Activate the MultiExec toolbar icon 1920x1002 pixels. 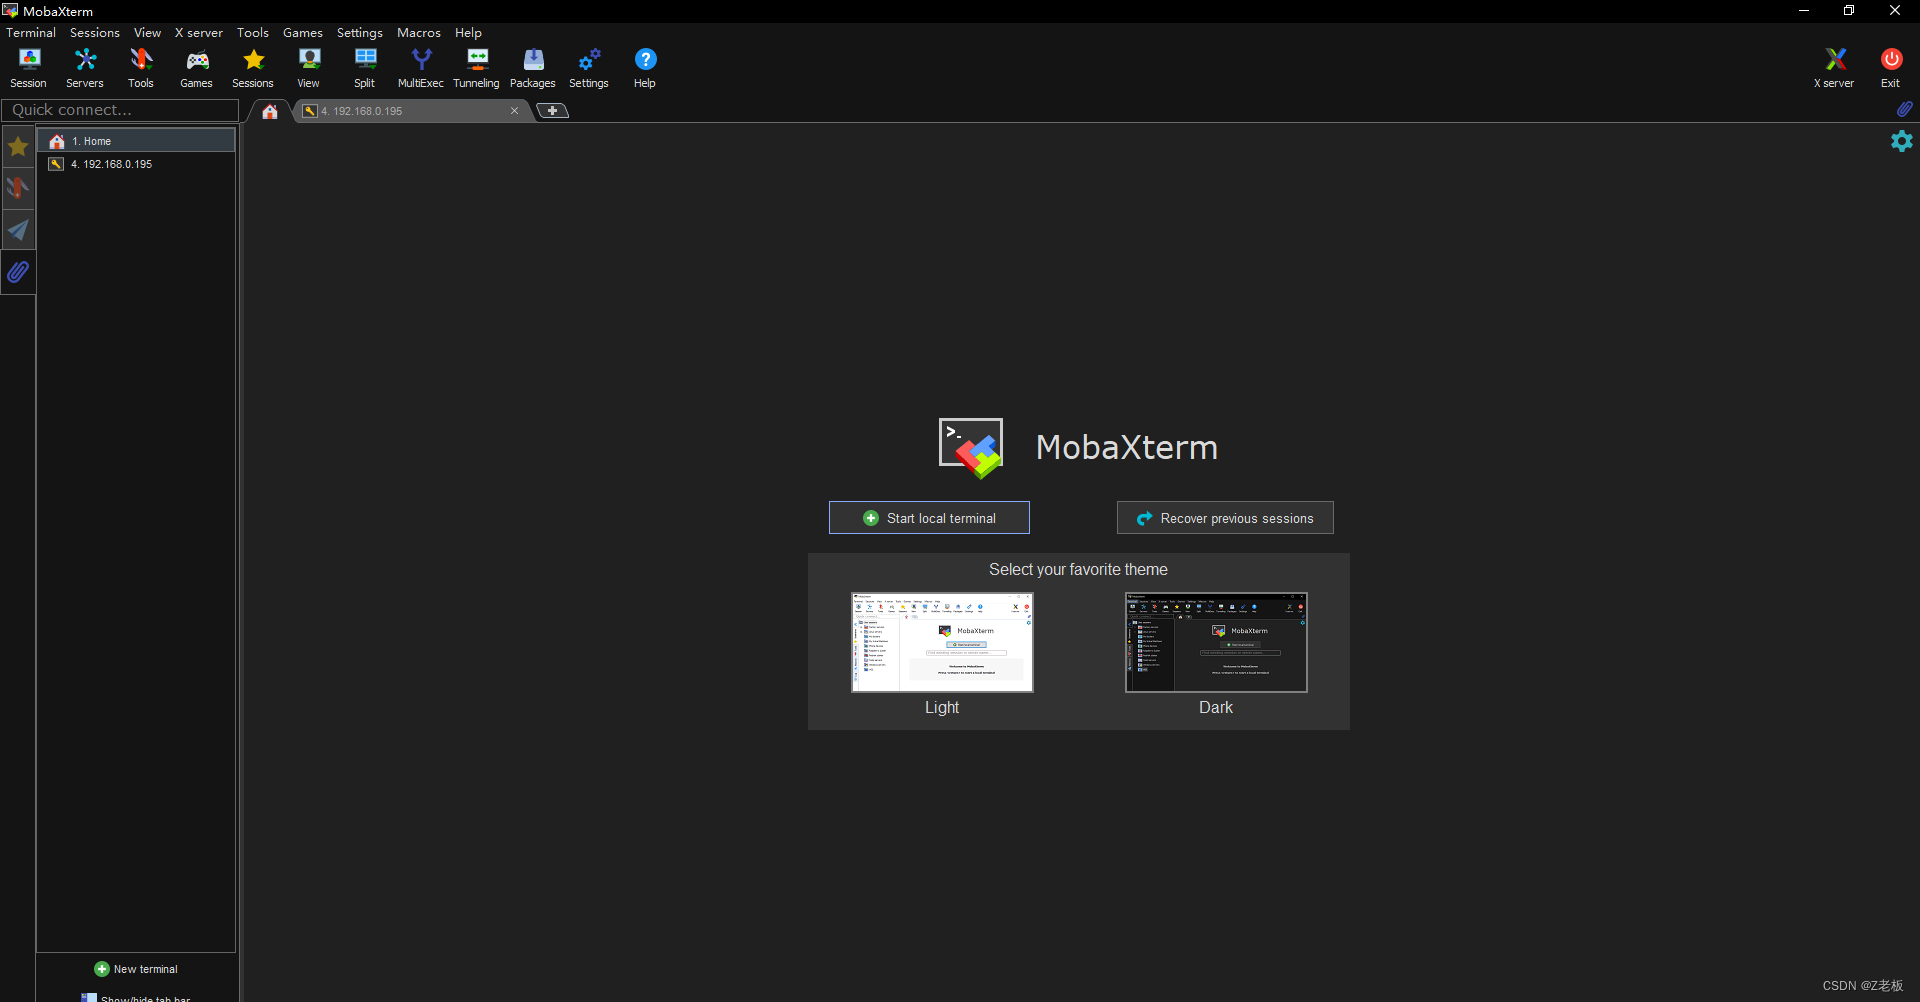pyautogui.click(x=421, y=68)
